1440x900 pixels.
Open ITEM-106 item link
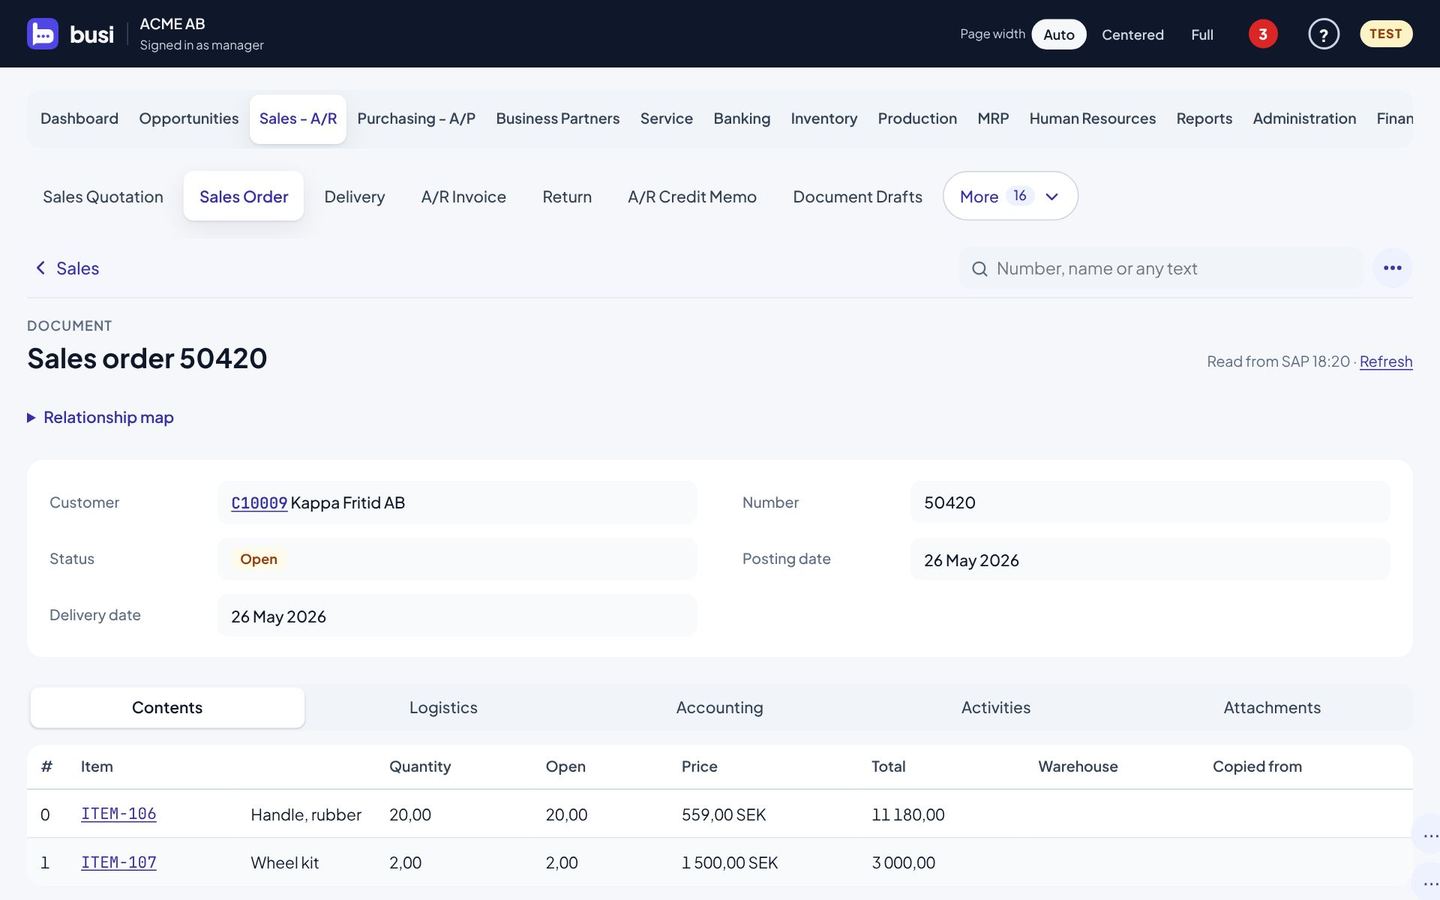click(118, 814)
